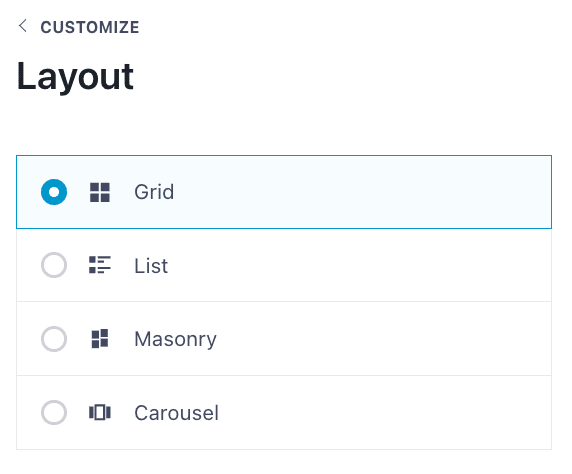Click the Masonry layout icon
Screen dimensions: 572x474
click(x=100, y=339)
